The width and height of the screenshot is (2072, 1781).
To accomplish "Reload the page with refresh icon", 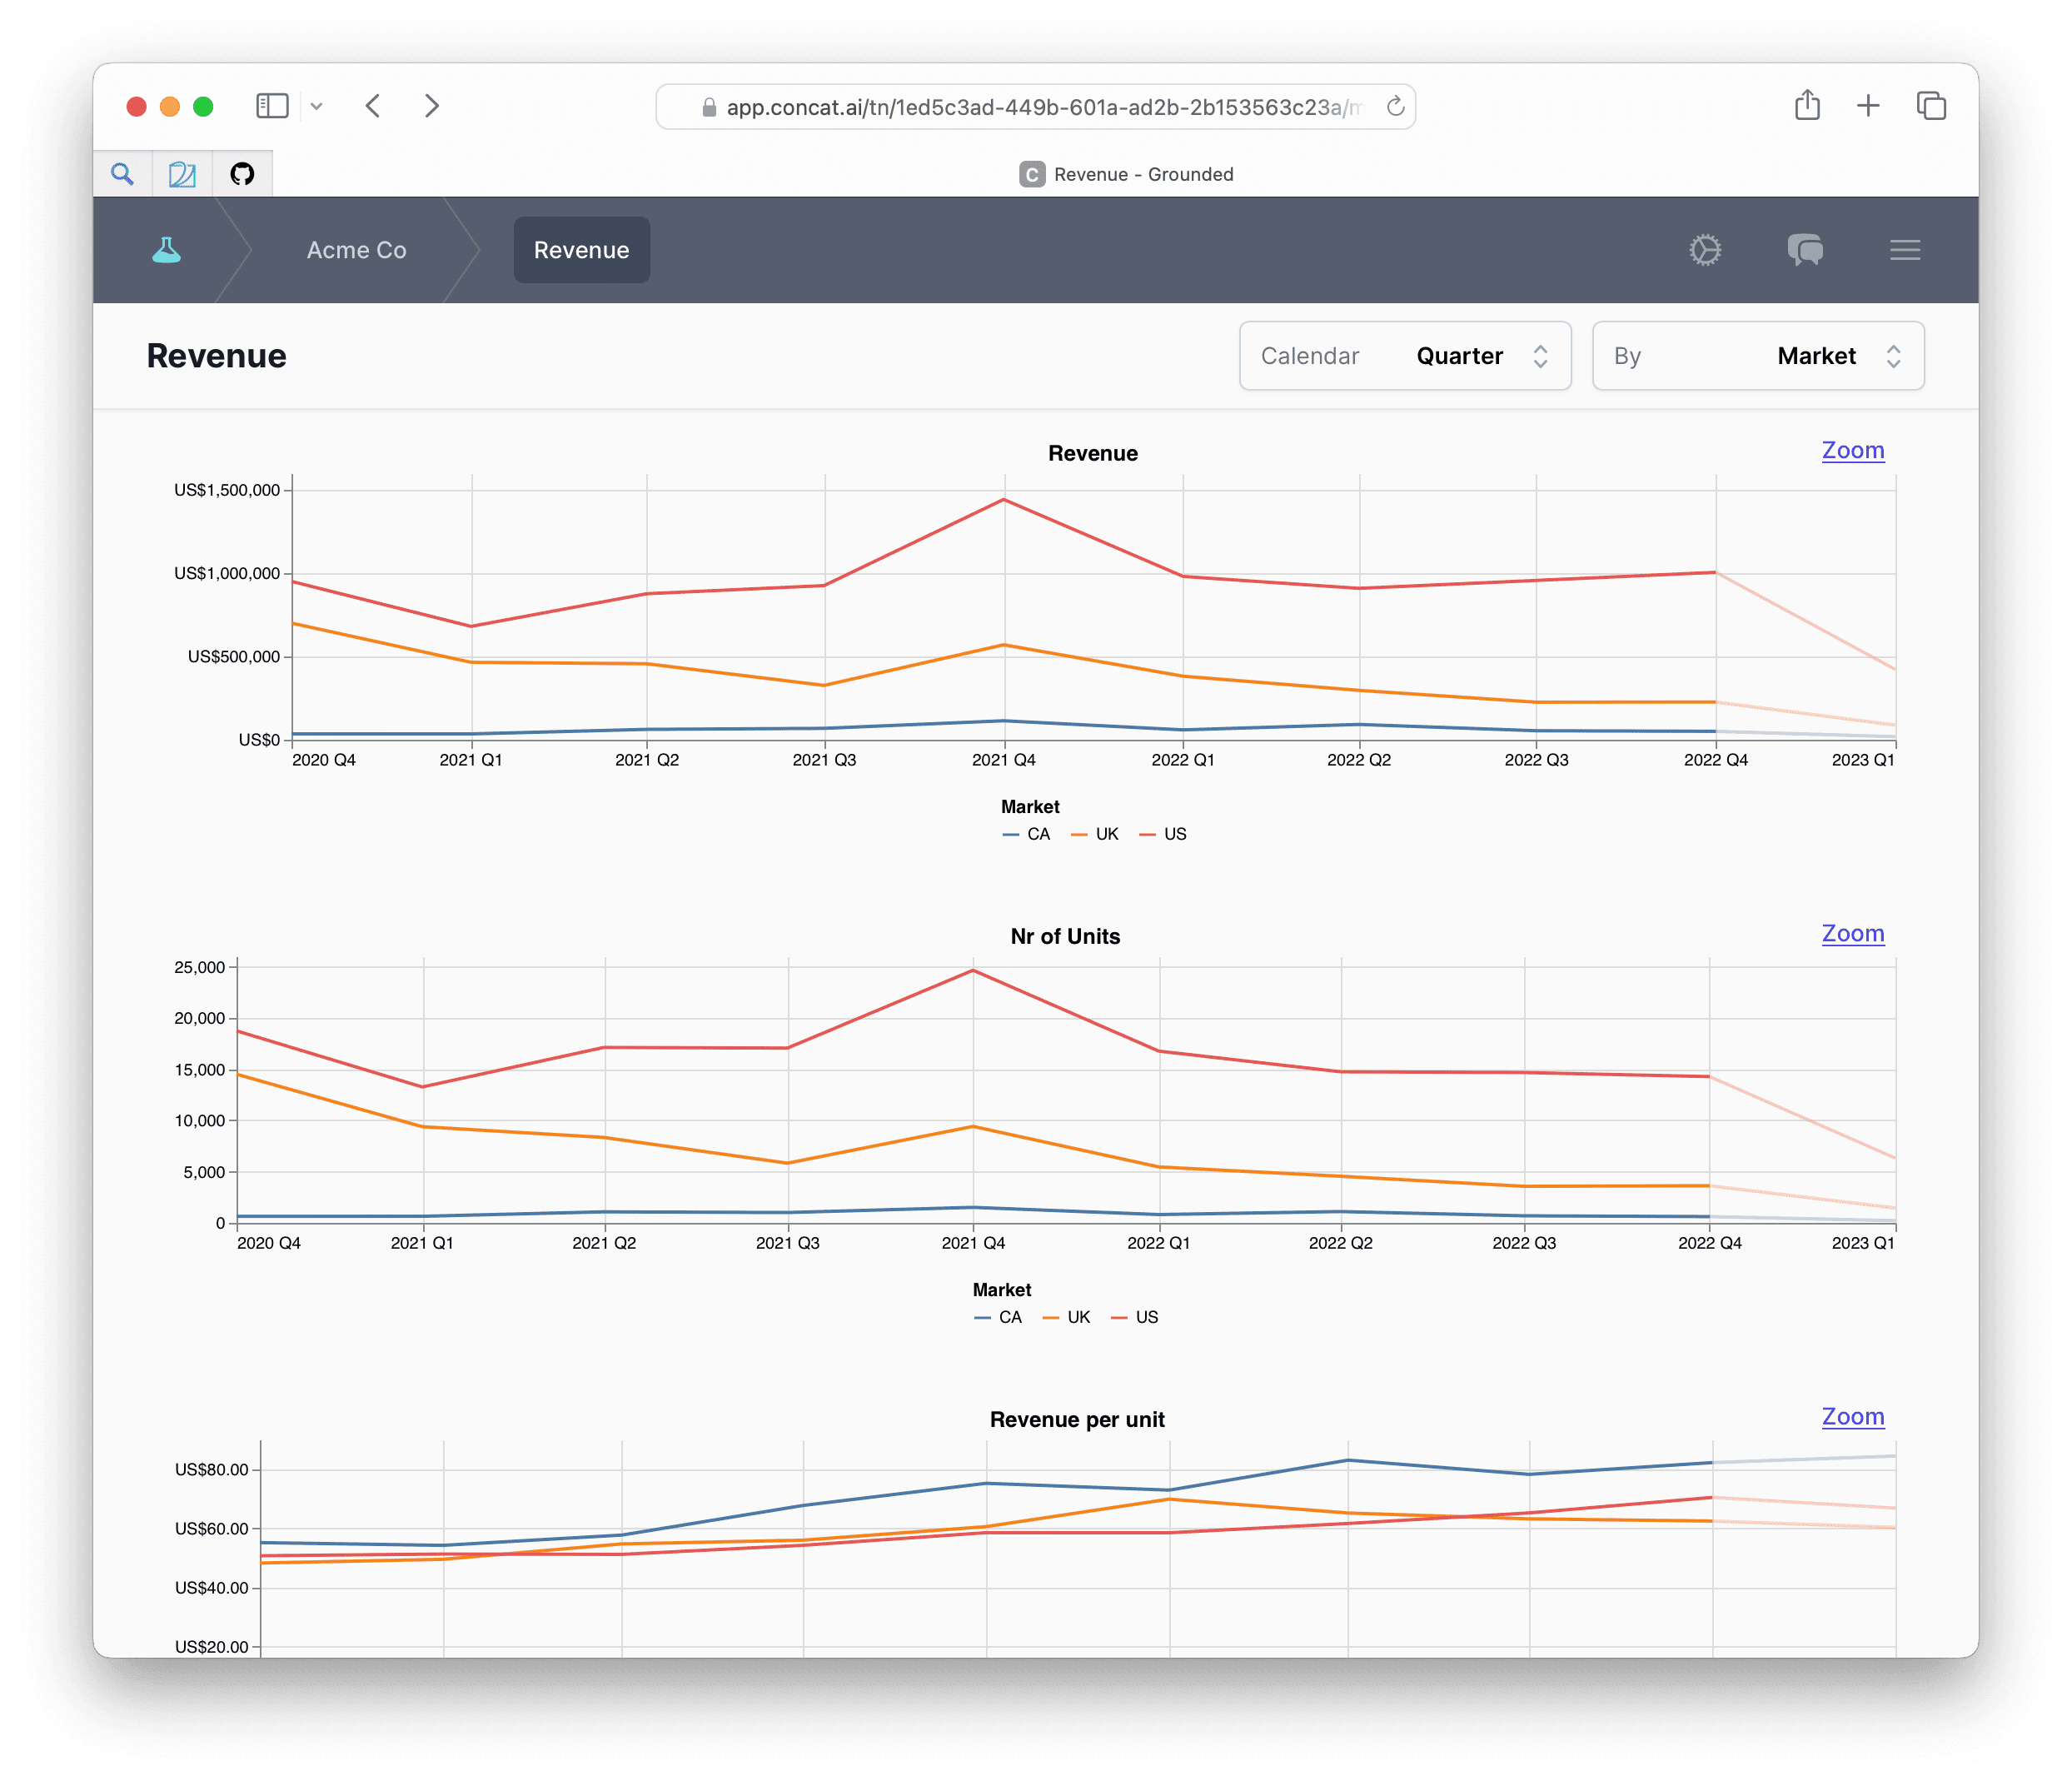I will click(1395, 106).
